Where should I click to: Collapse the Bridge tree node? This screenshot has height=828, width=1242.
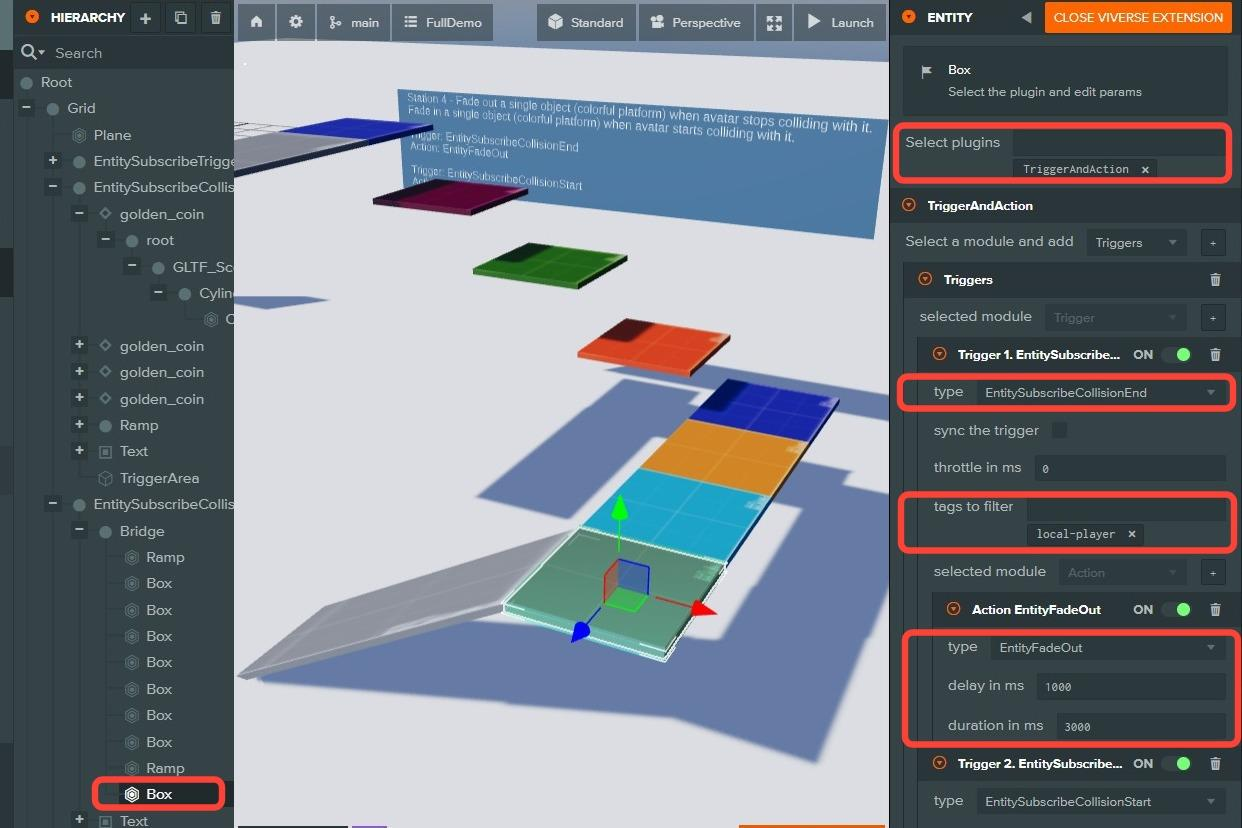(79, 531)
